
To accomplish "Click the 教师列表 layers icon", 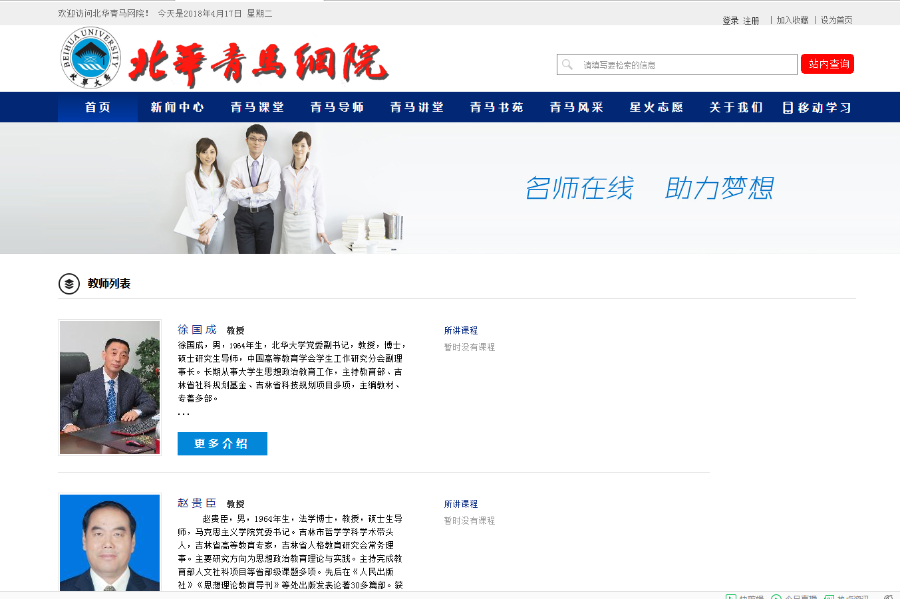I will (69, 283).
